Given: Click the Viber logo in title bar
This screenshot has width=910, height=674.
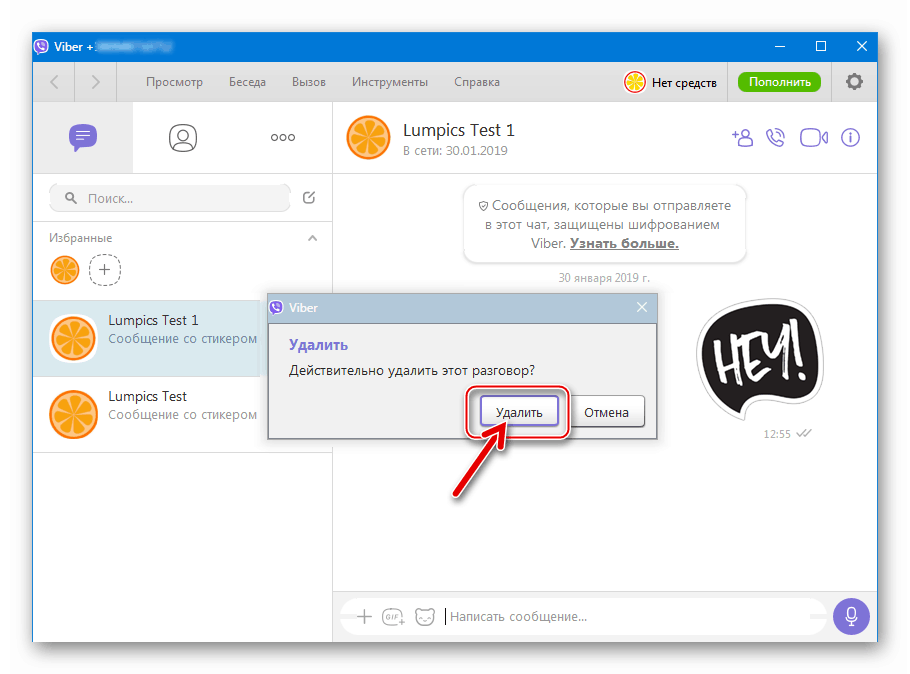Looking at the screenshot, I should 41,47.
